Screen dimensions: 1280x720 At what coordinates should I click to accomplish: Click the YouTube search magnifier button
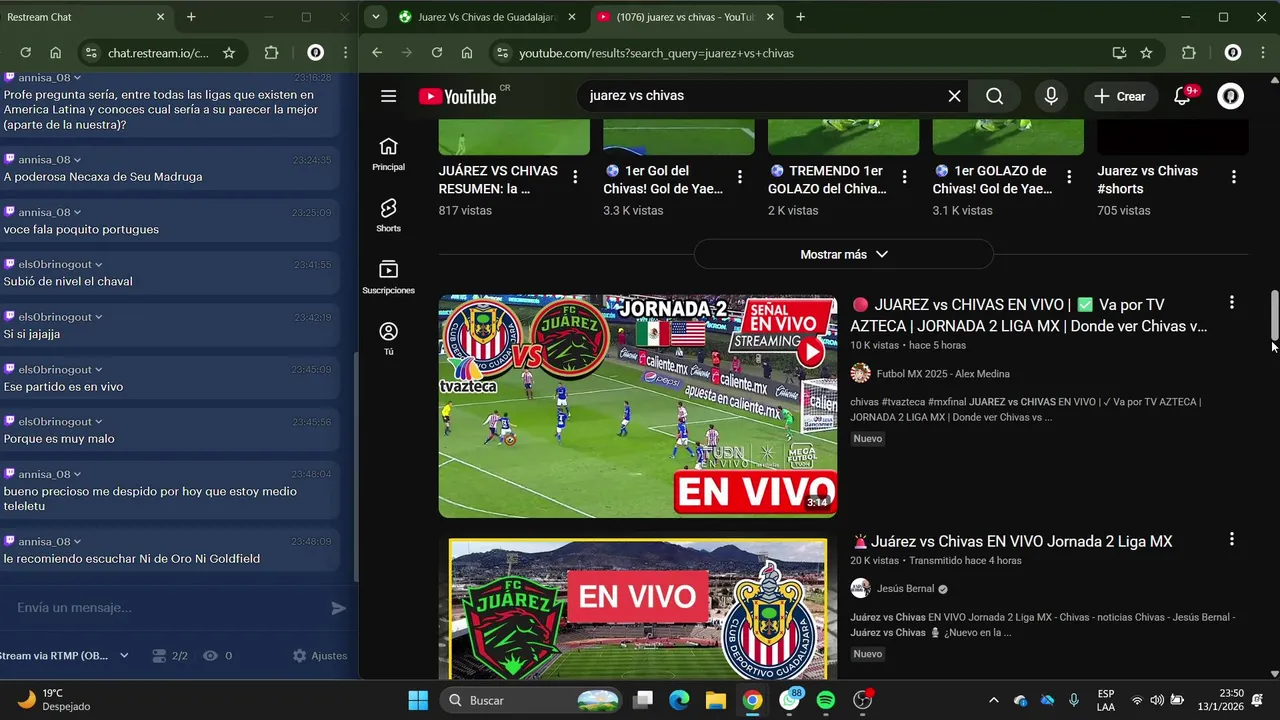point(994,96)
